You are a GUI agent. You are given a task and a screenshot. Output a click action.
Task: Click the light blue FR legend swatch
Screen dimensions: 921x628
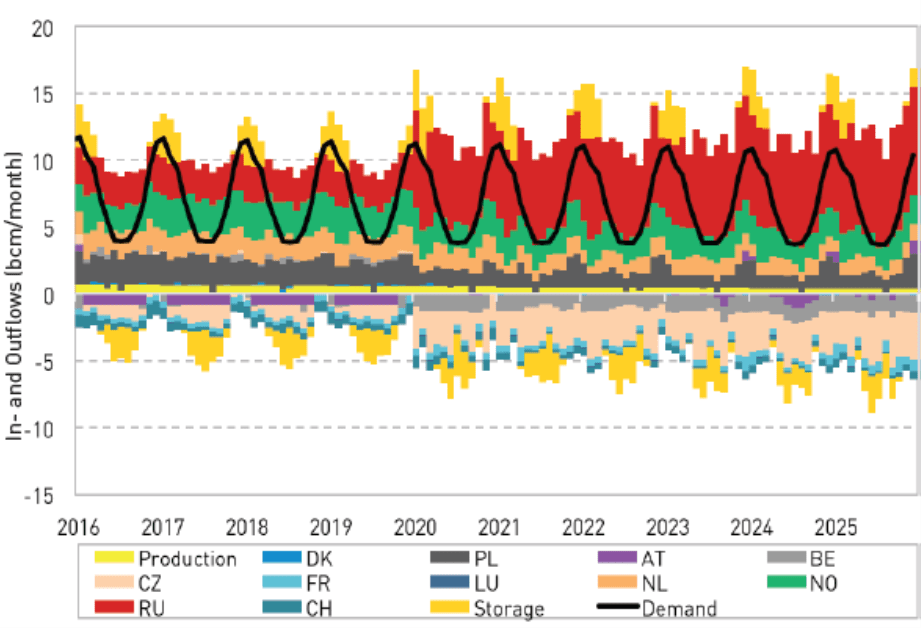tap(281, 582)
